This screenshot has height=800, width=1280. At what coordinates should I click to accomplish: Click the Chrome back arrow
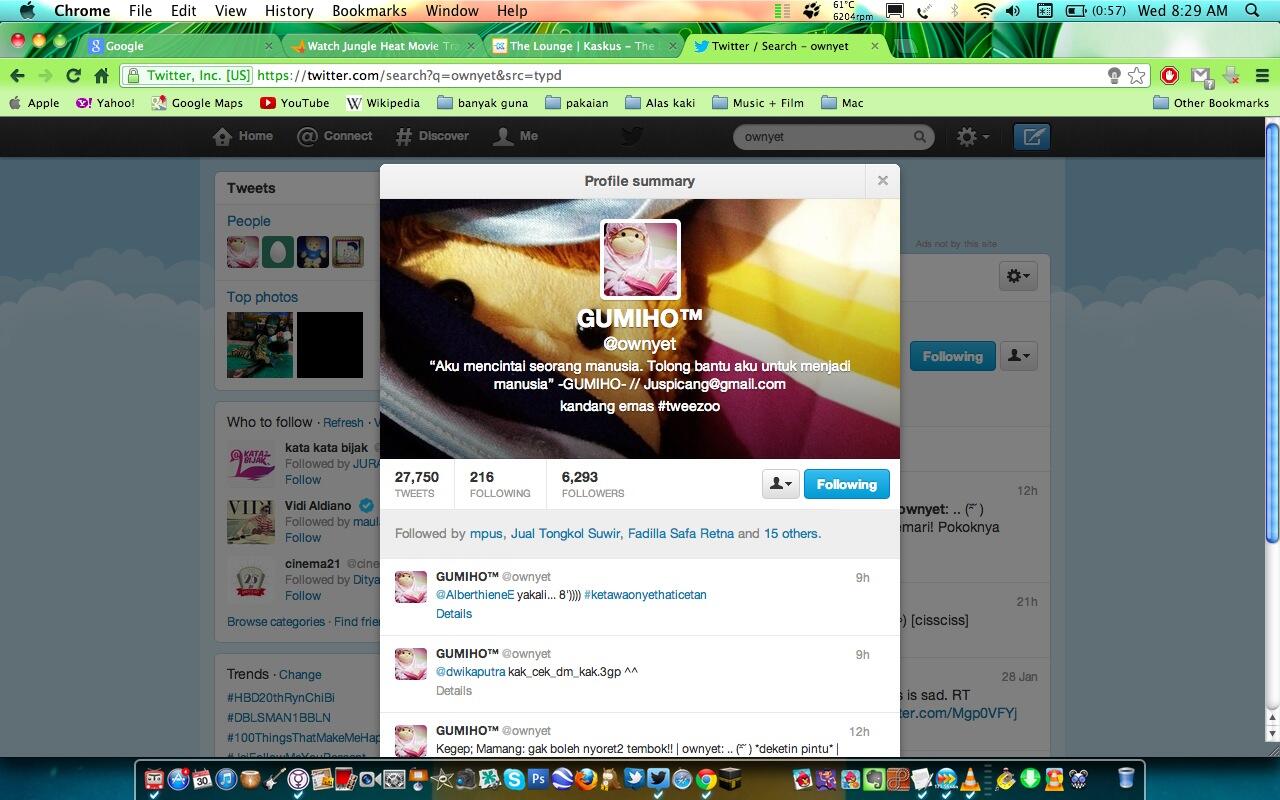[17, 75]
